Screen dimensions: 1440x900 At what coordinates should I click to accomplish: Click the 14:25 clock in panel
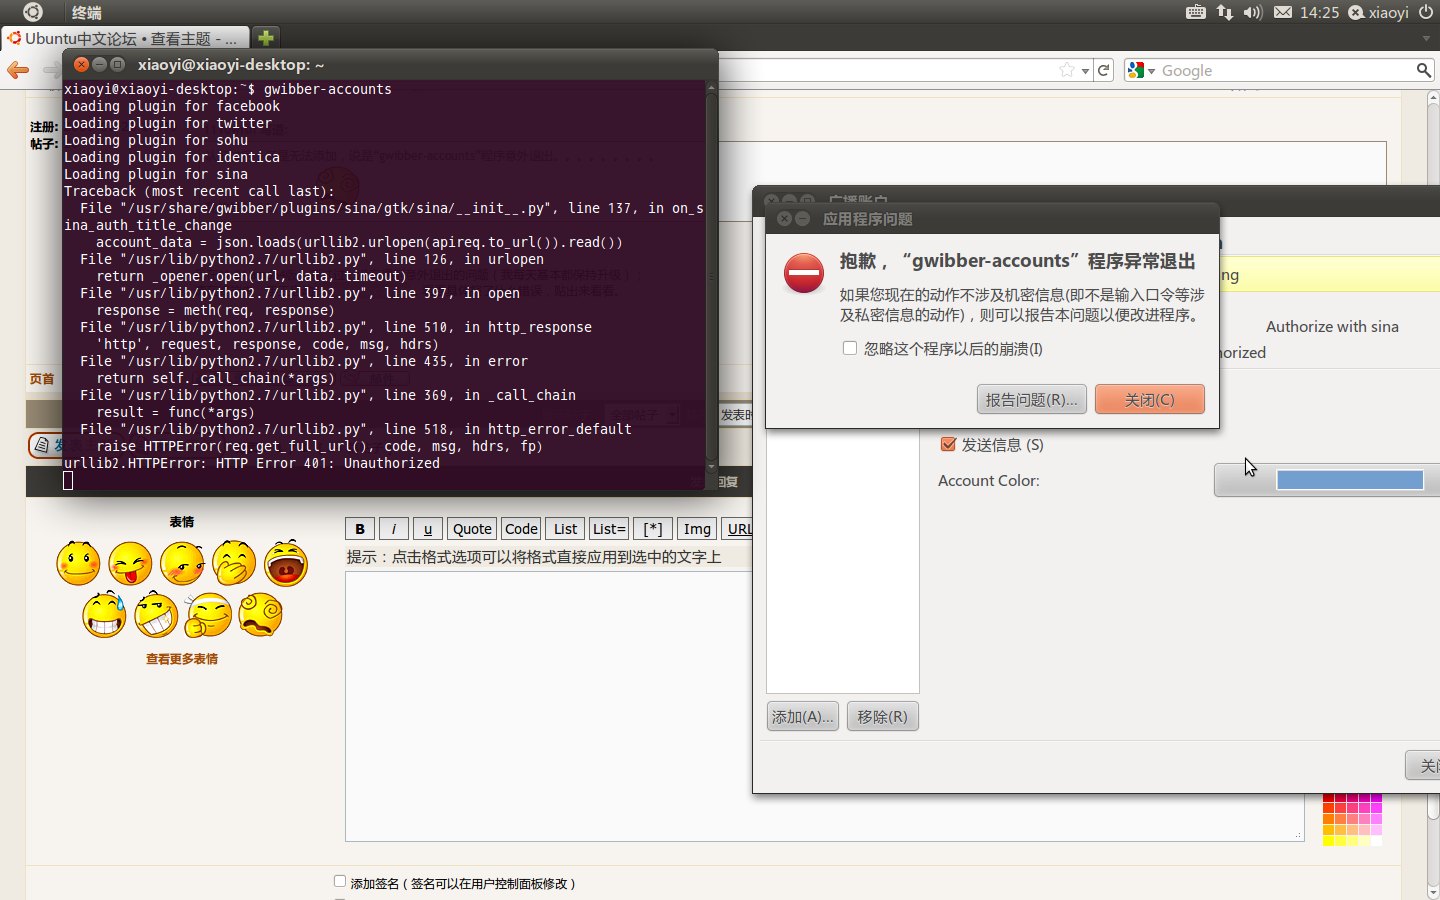point(1319,12)
